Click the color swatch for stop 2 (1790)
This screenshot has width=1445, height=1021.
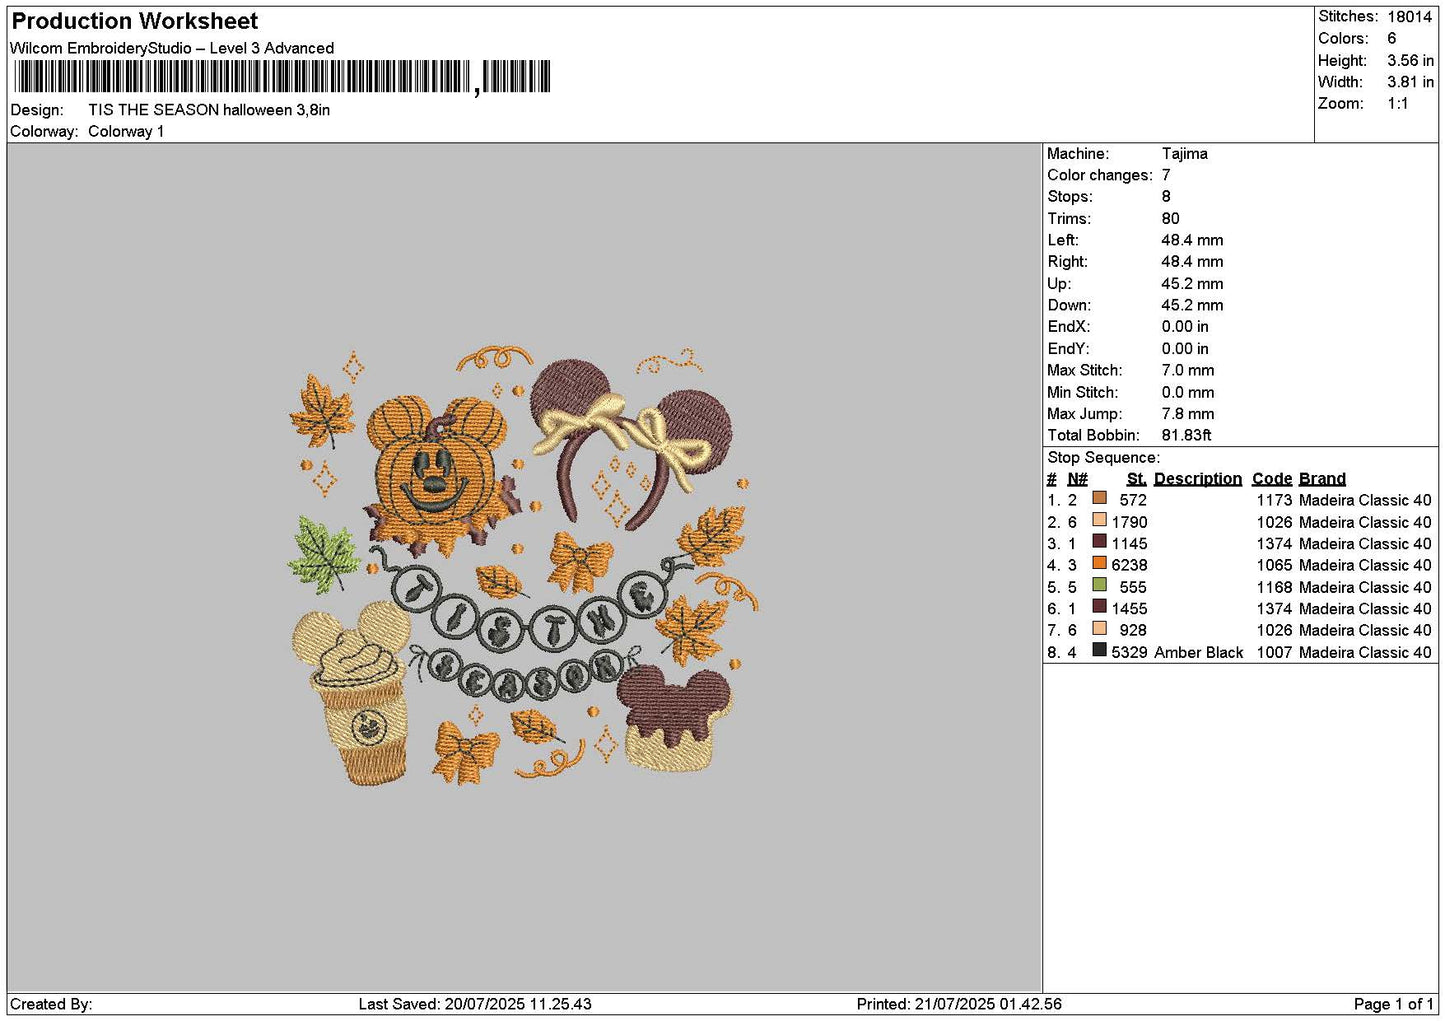tap(1100, 520)
